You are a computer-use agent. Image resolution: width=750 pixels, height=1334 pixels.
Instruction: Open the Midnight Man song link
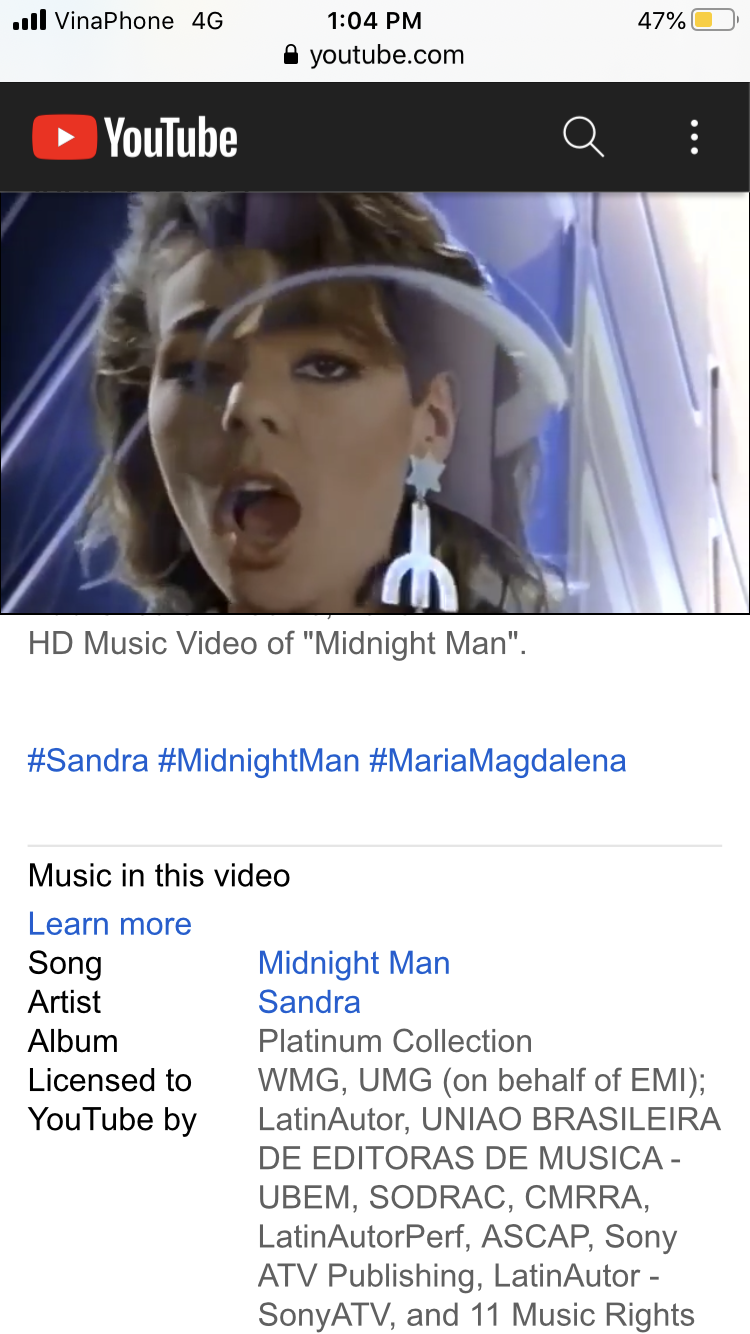coord(354,963)
